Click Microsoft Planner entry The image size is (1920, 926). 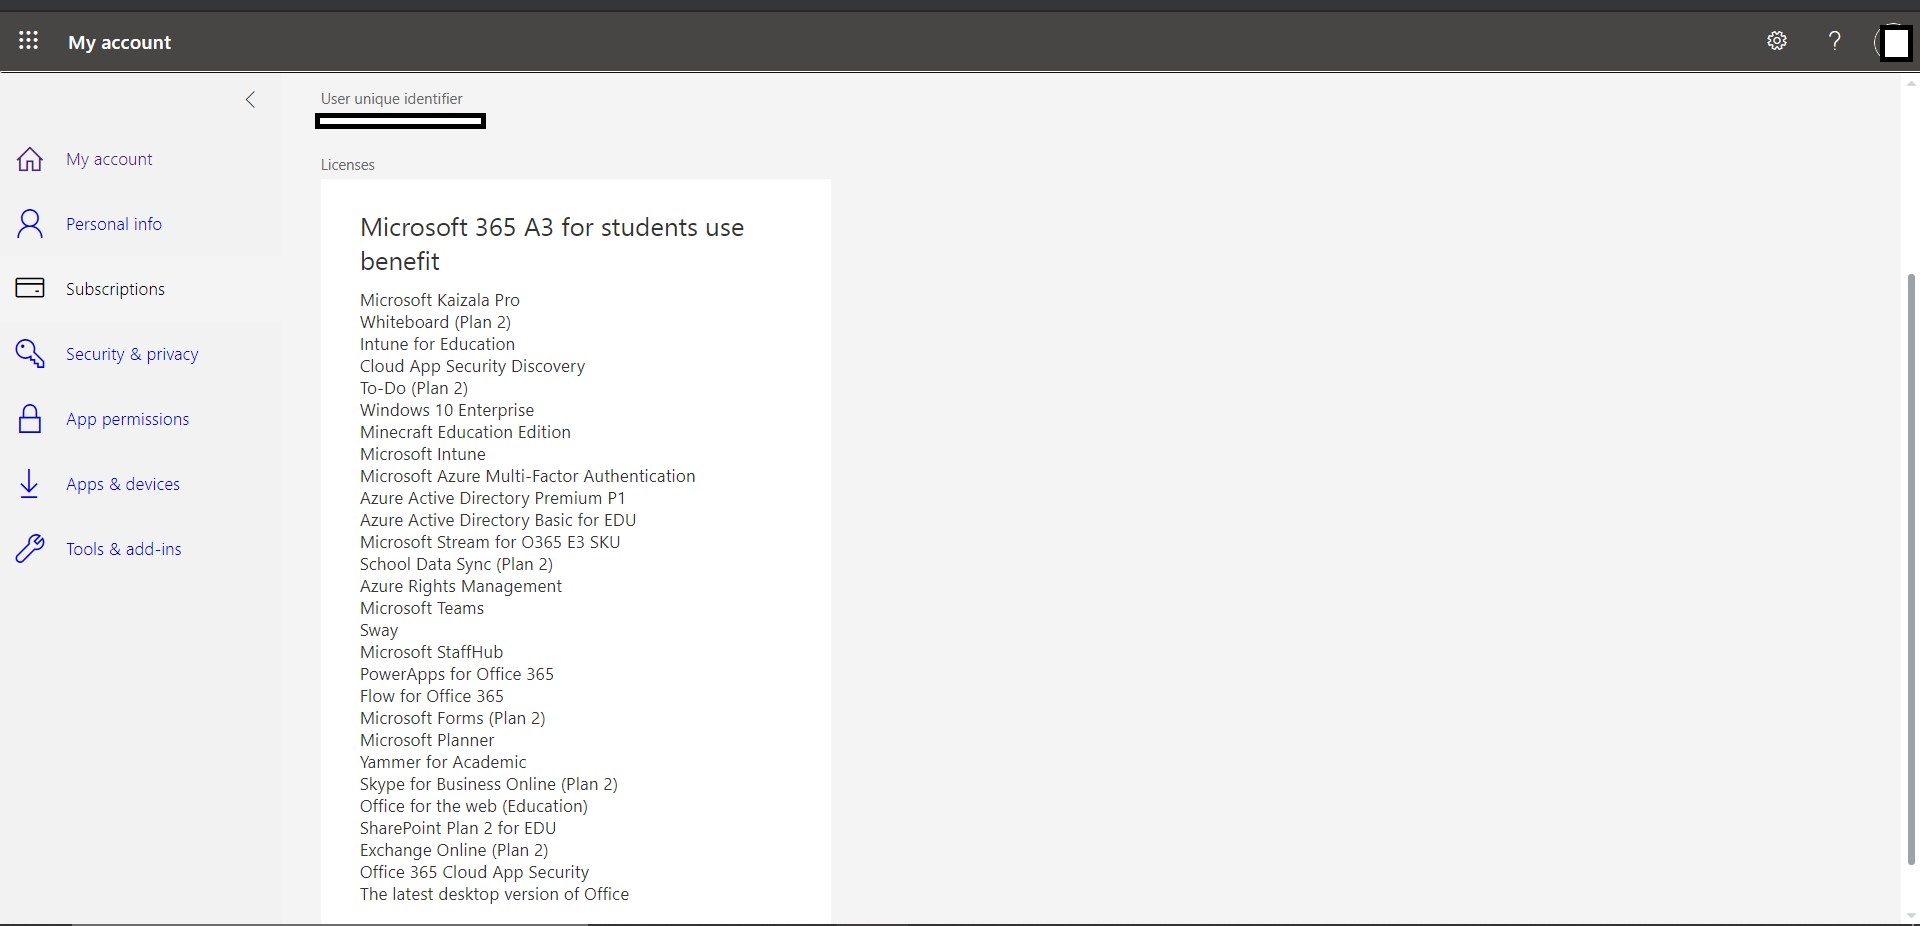click(427, 740)
